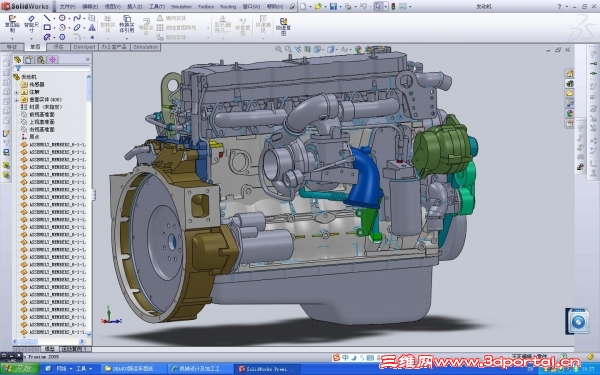The width and height of the screenshot is (600, 375).
Task: Switch to the DimXpert ribbon tab
Action: (84, 47)
